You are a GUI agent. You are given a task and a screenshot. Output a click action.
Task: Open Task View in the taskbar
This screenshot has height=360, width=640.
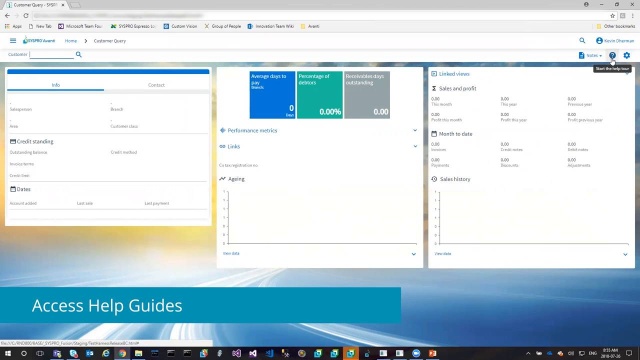[x=40, y=353]
